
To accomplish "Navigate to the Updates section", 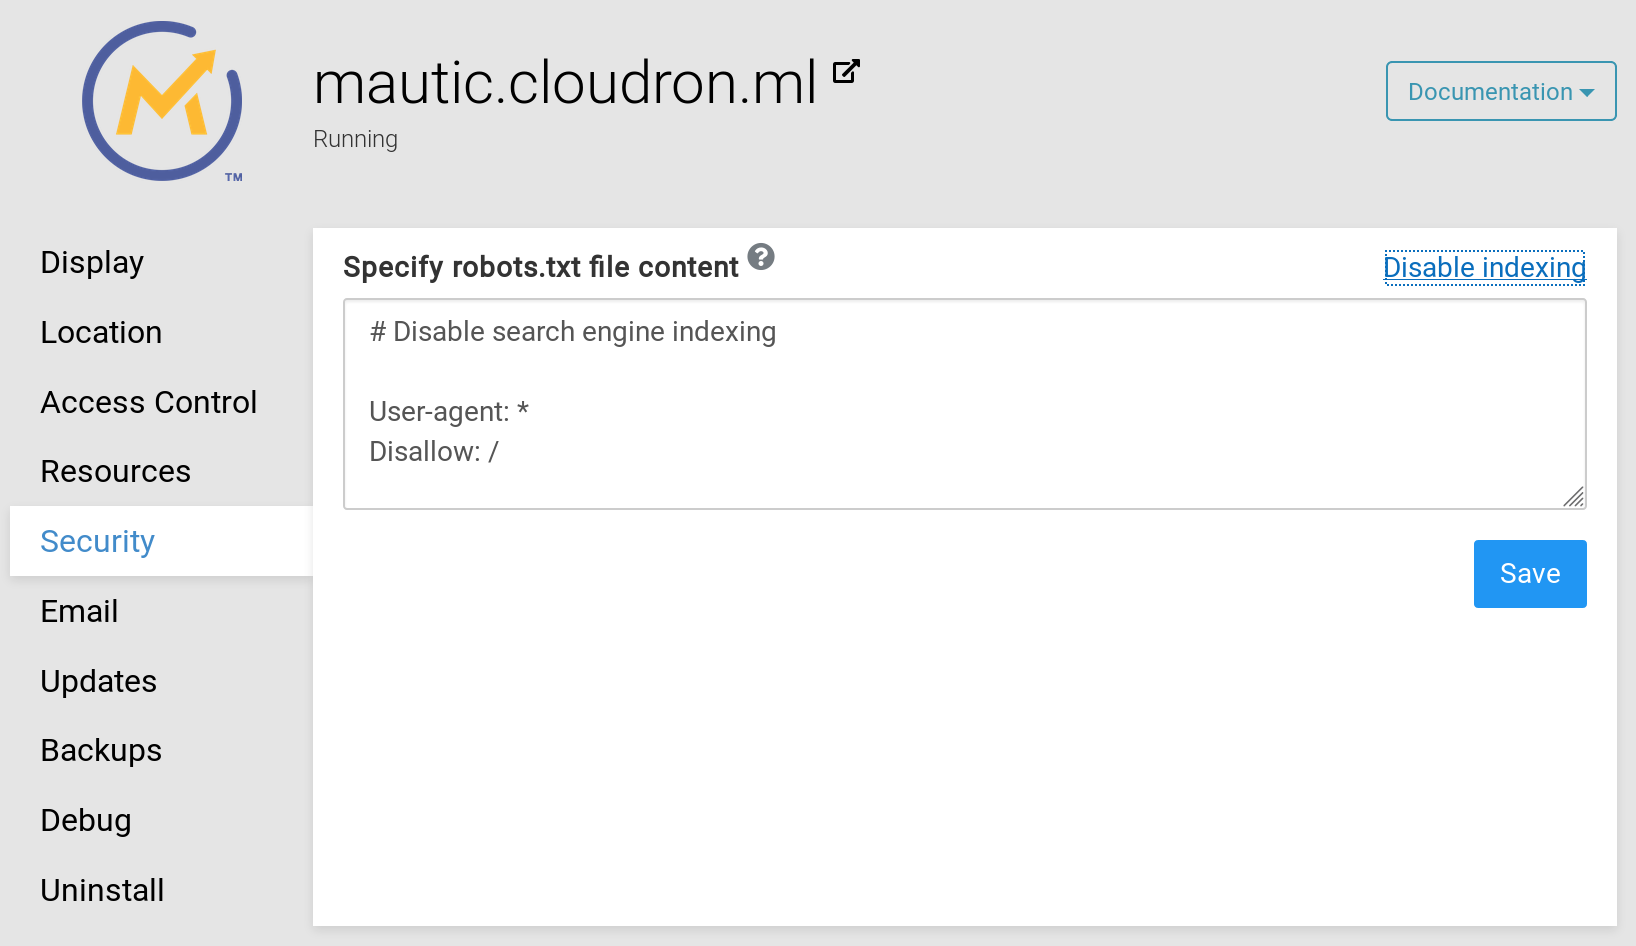I will pos(99,681).
